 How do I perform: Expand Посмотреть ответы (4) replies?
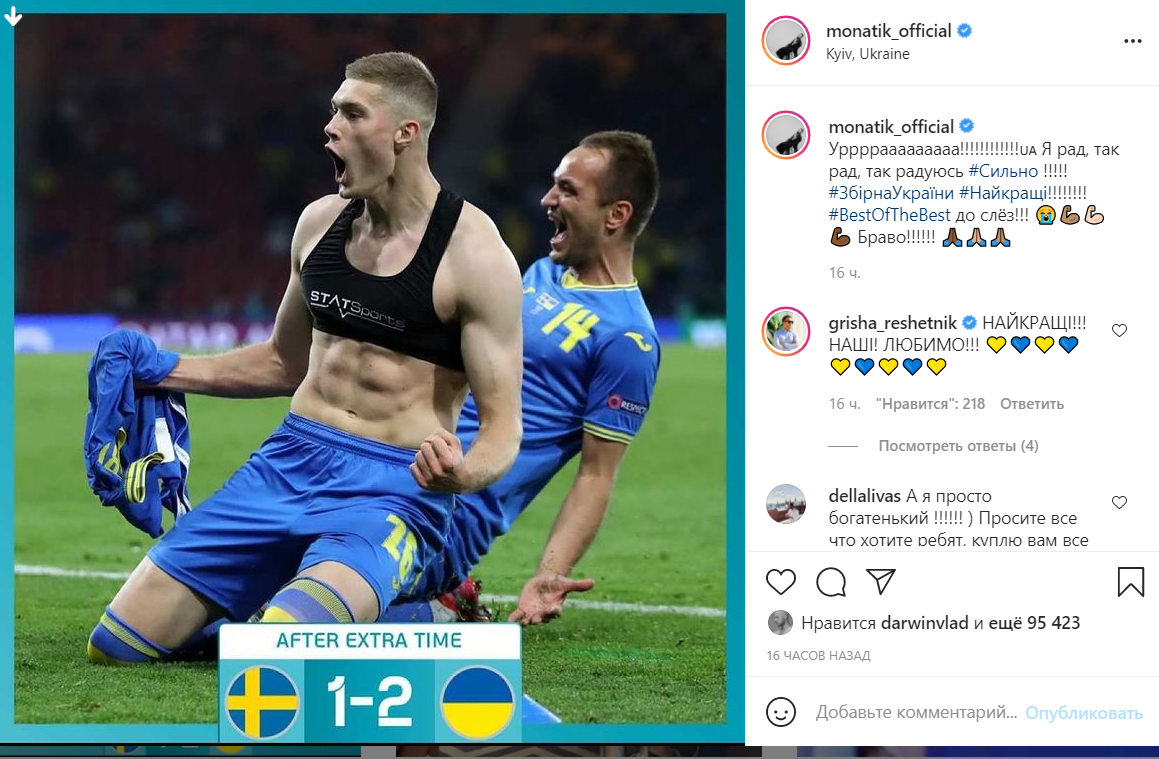(x=958, y=446)
